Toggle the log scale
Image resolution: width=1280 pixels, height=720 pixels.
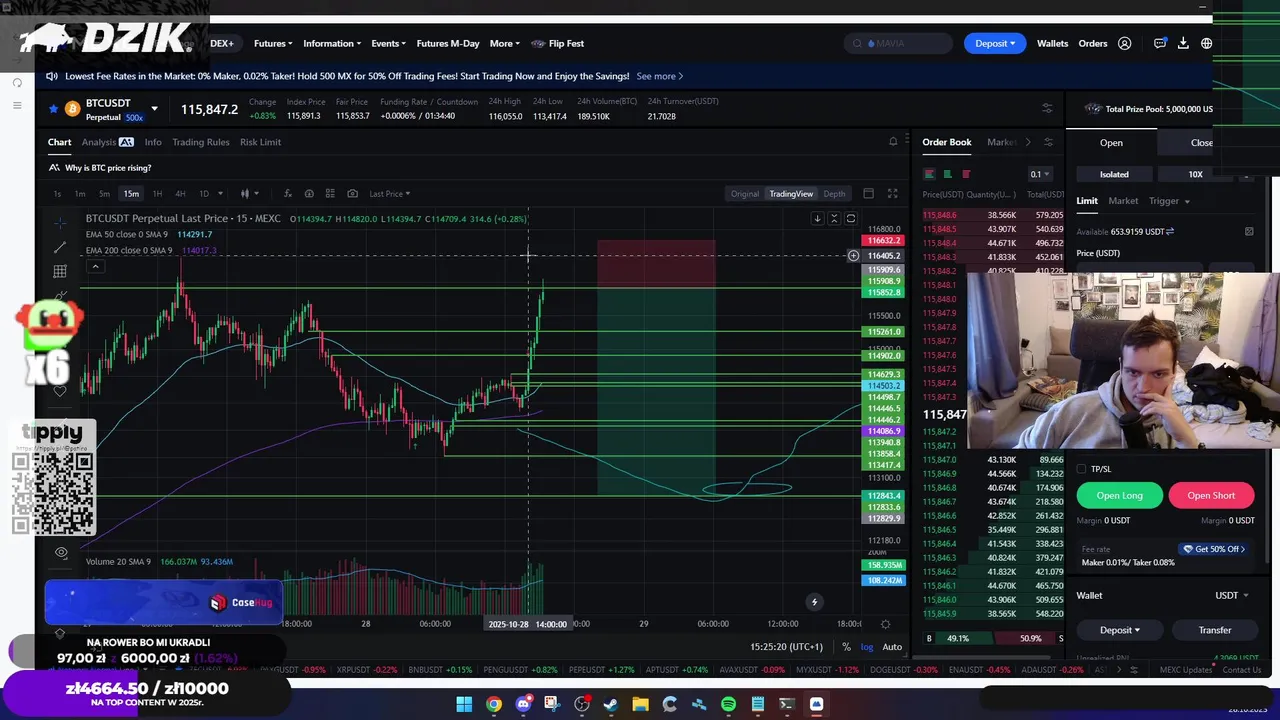(x=866, y=647)
